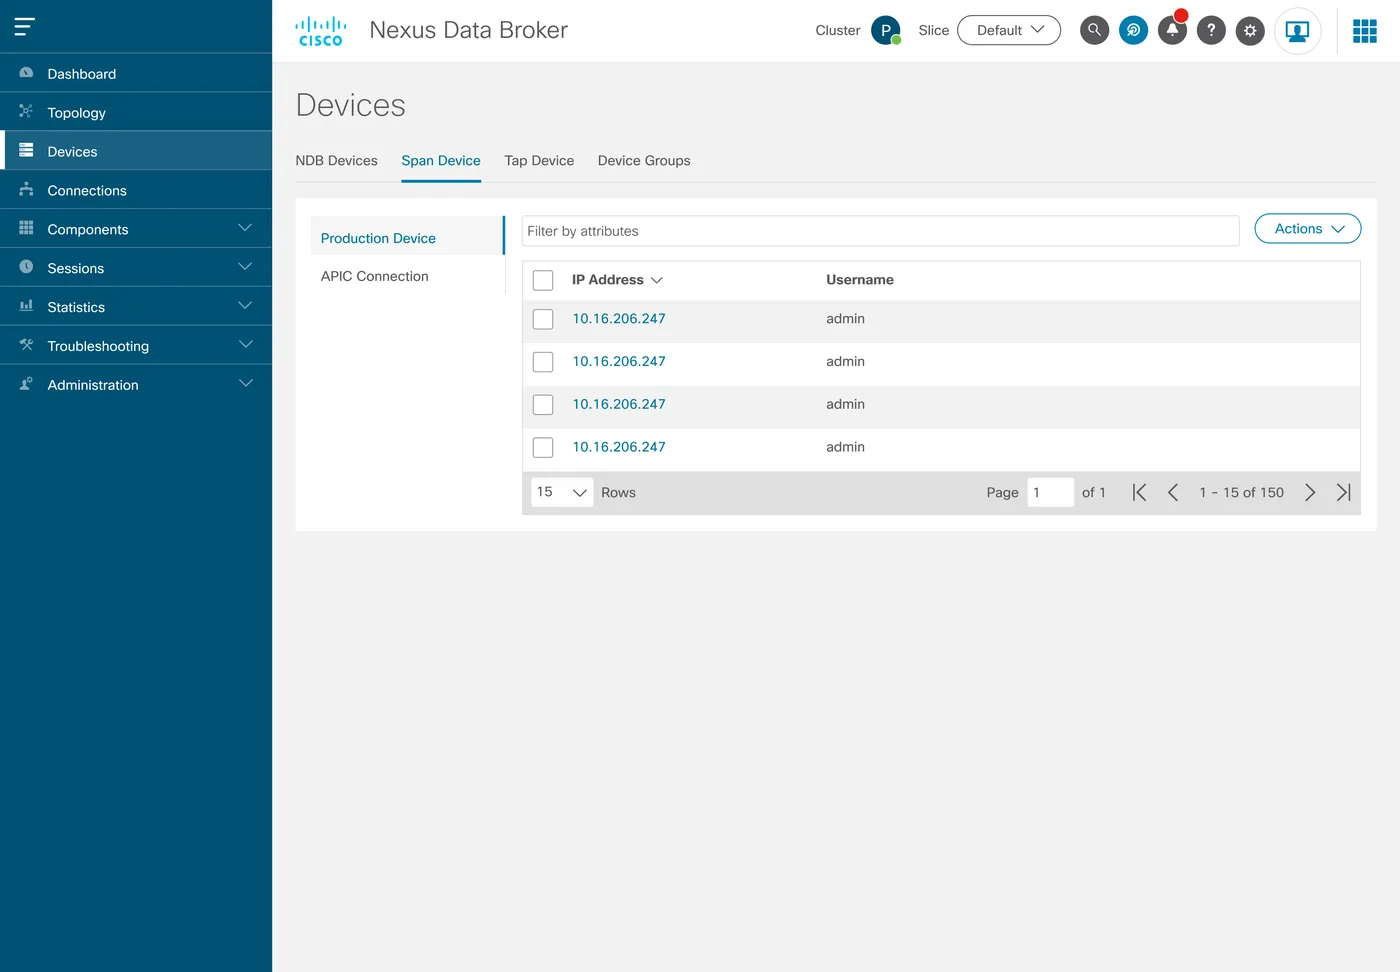This screenshot has width=1400, height=972.
Task: Check the third 10.16.206.247 row checkbox
Action: coord(543,405)
